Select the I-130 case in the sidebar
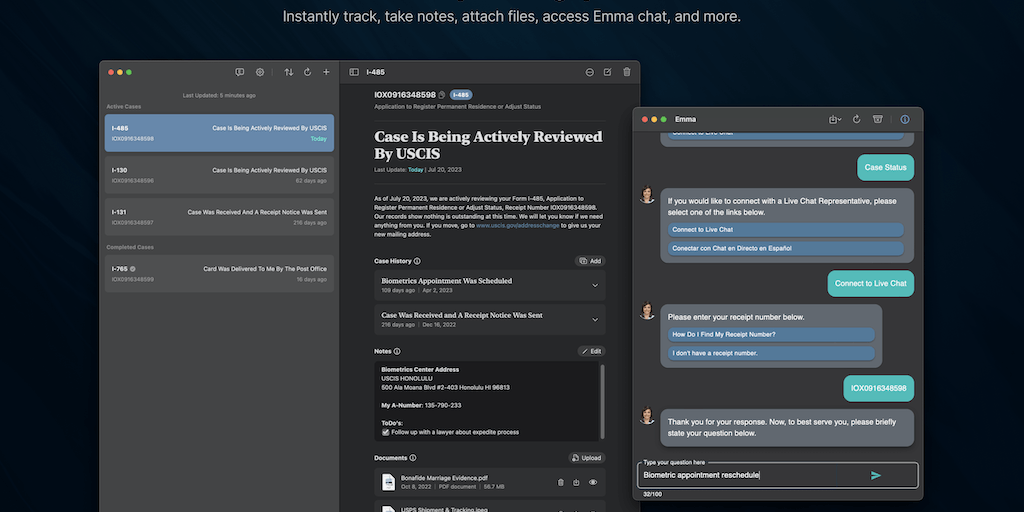The width and height of the screenshot is (1024, 512). click(219, 175)
